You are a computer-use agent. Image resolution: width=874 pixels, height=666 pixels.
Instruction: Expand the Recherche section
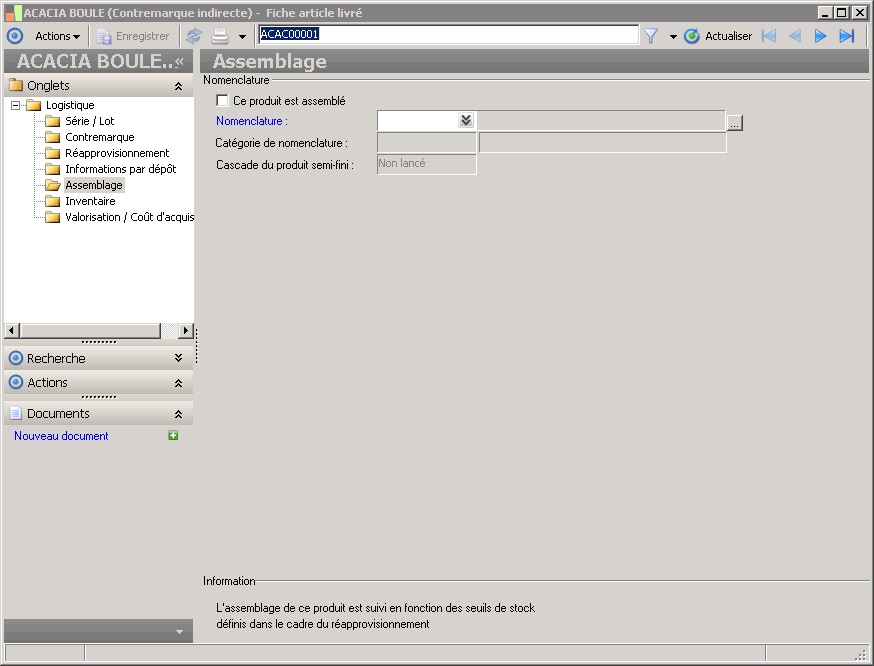pos(178,358)
